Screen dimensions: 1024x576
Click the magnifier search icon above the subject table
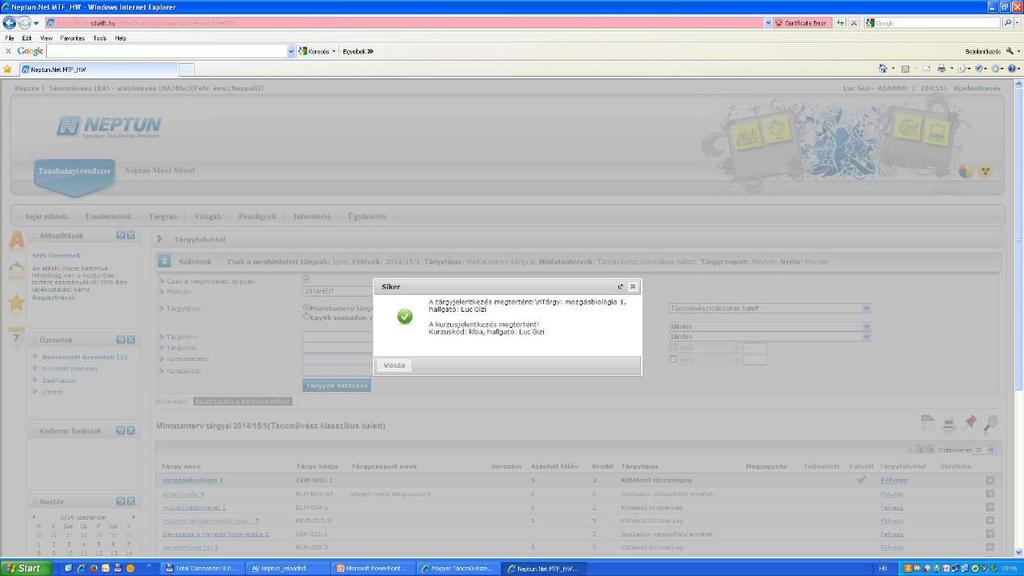pyautogui.click(x=991, y=423)
